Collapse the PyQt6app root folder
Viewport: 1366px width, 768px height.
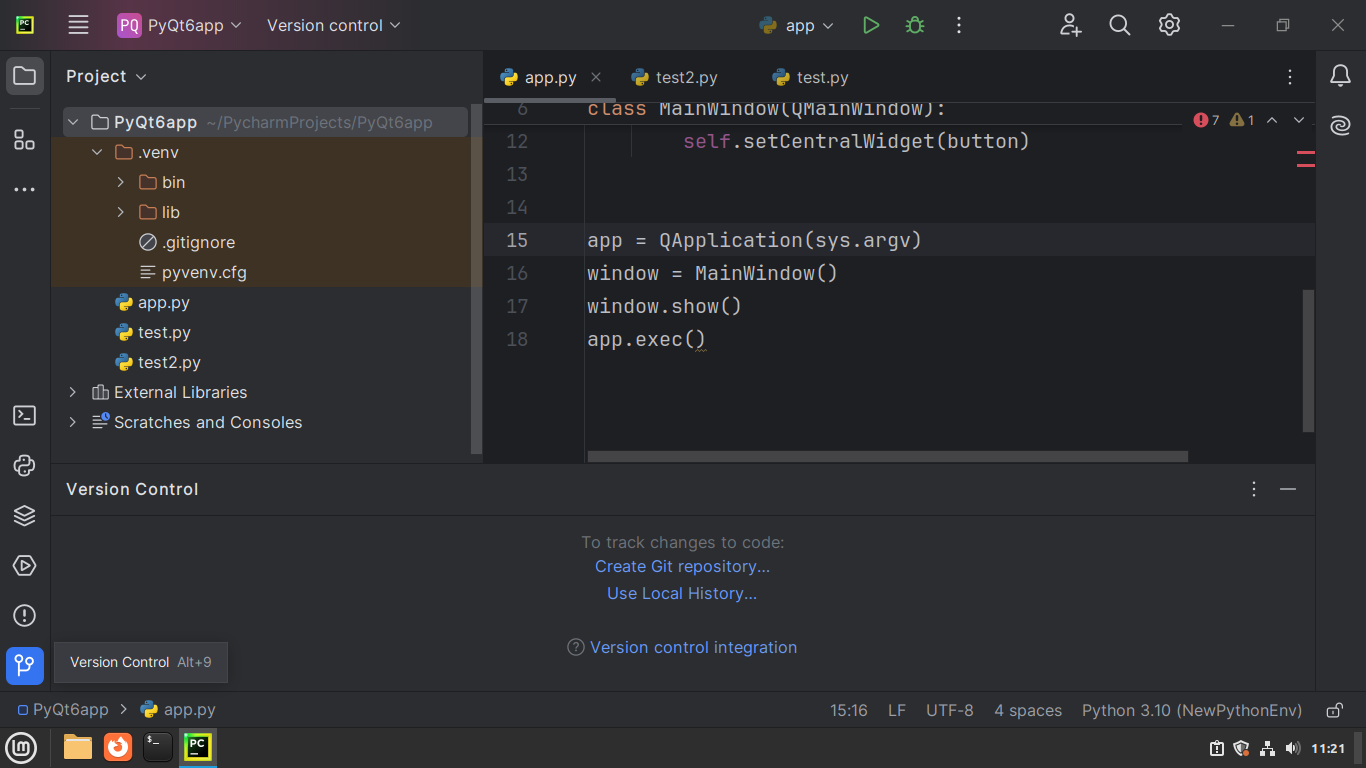click(73, 122)
